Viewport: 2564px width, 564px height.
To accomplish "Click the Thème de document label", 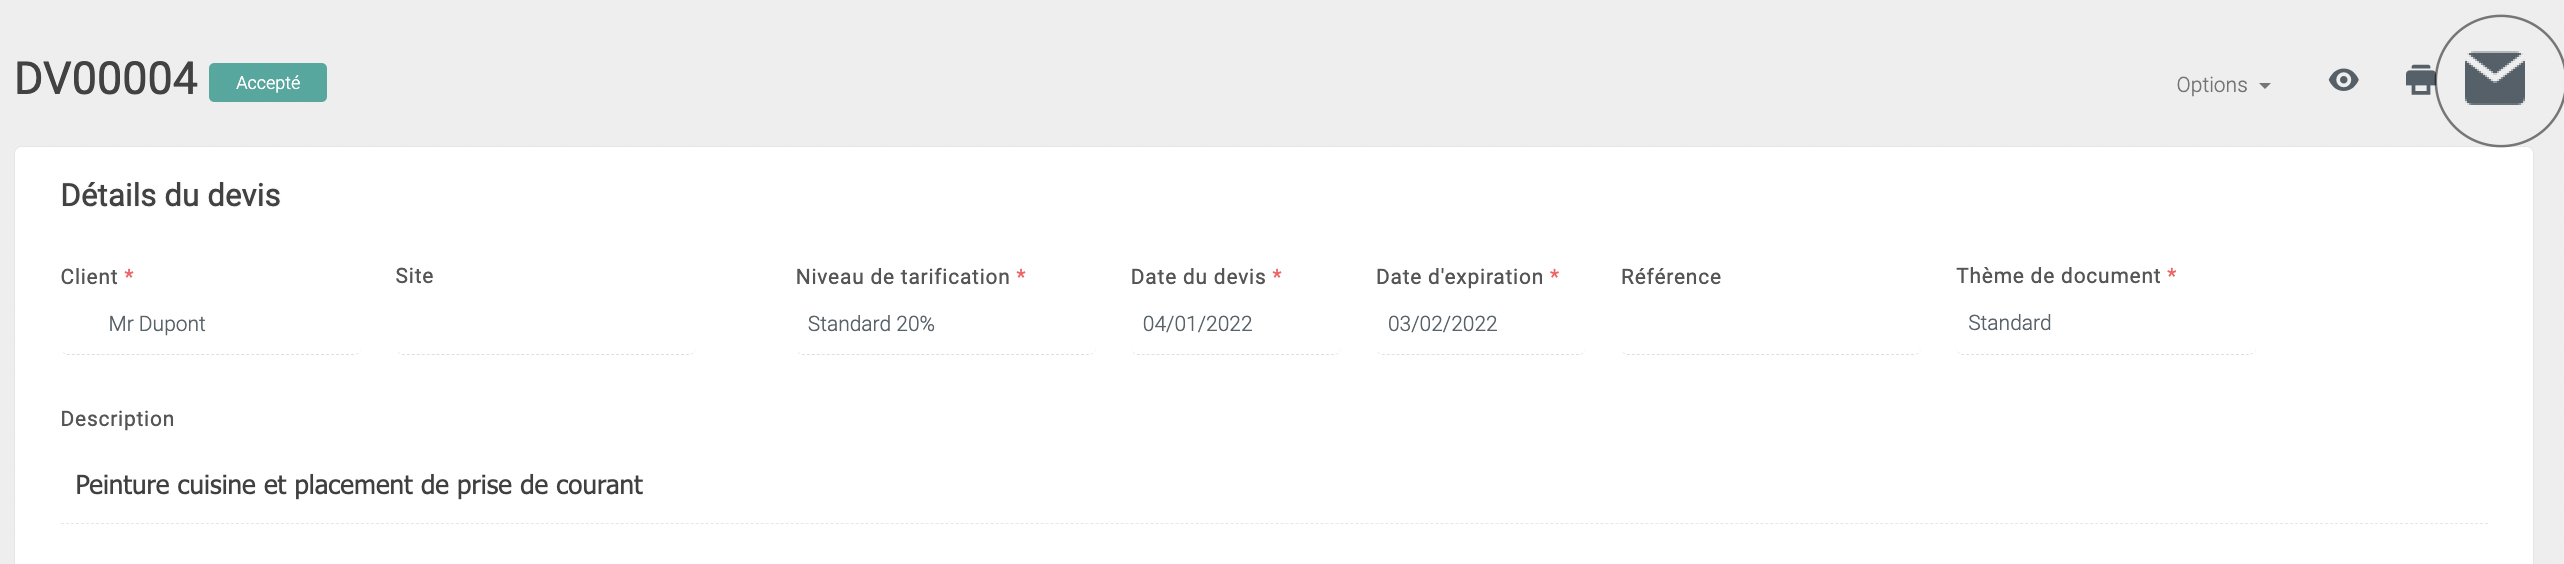I will click(x=2058, y=276).
